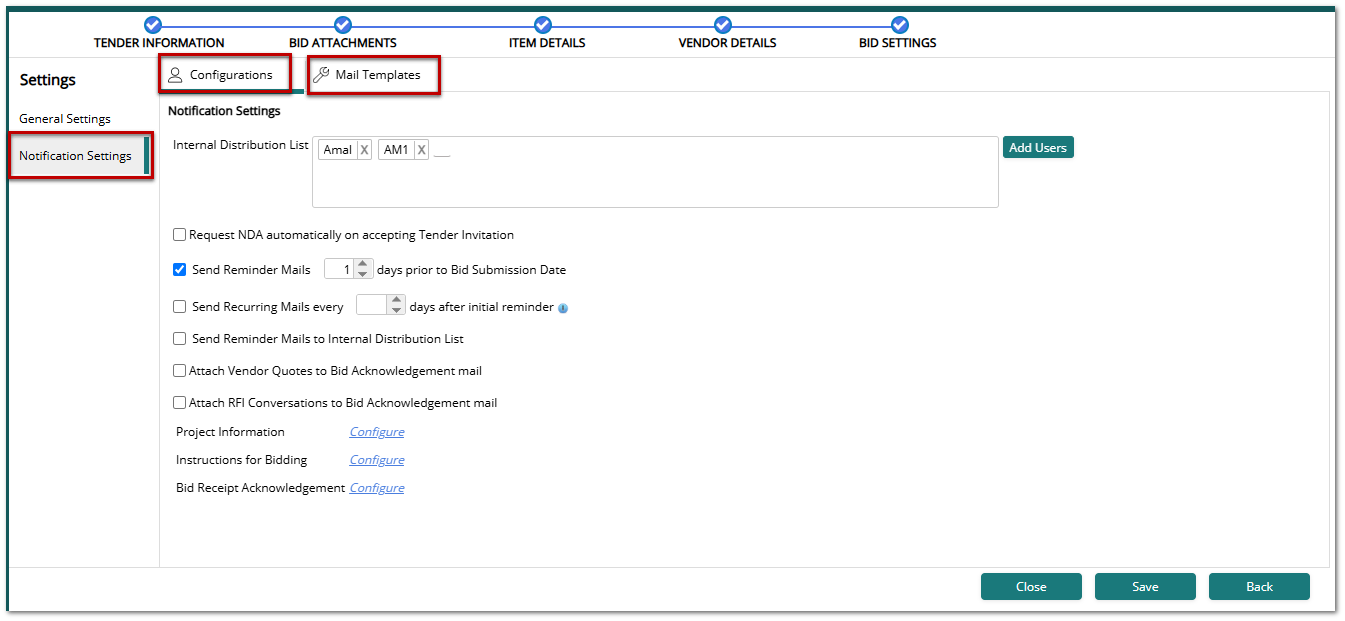This screenshot has width=1345, height=621.
Task: Enable Request NDA automatically checkbox
Action: (x=180, y=235)
